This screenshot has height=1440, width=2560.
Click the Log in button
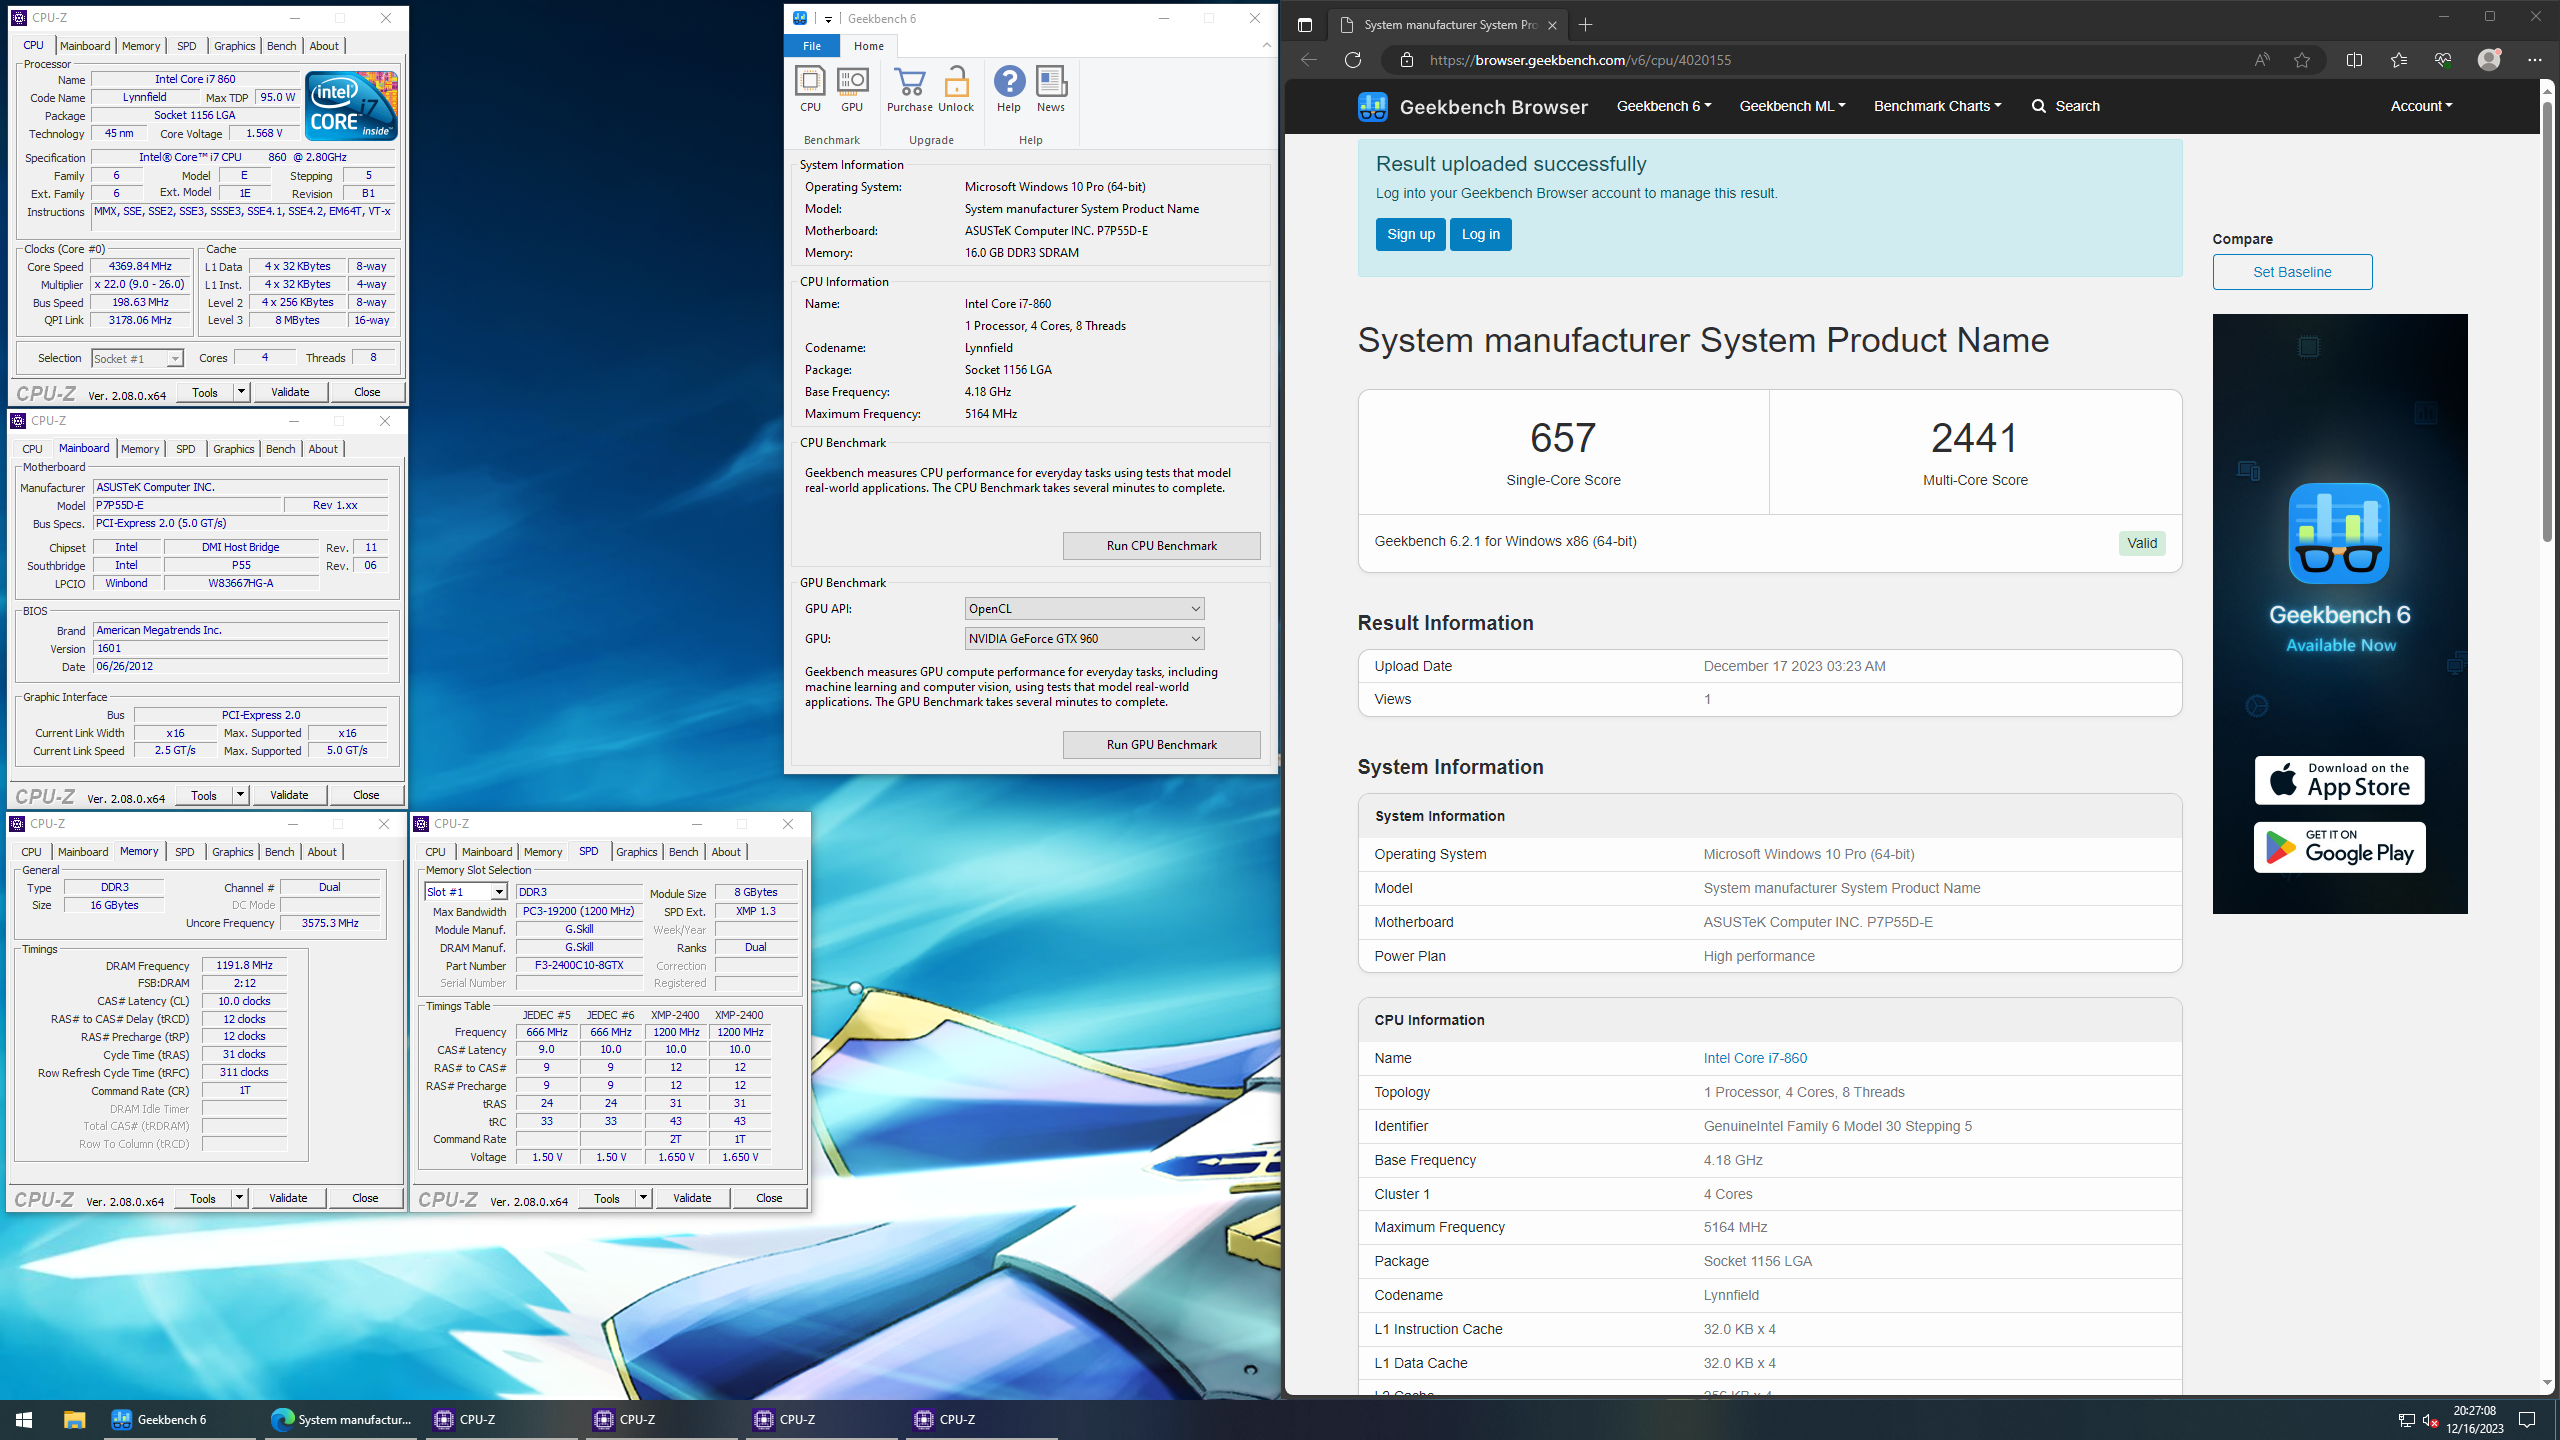coord(1480,234)
